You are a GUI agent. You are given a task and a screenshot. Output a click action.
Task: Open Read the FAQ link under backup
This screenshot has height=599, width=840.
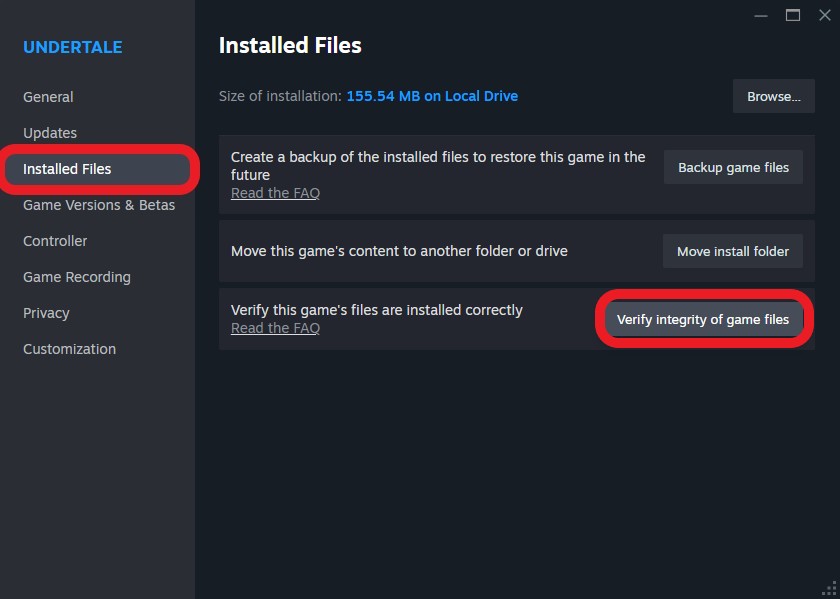click(x=275, y=193)
